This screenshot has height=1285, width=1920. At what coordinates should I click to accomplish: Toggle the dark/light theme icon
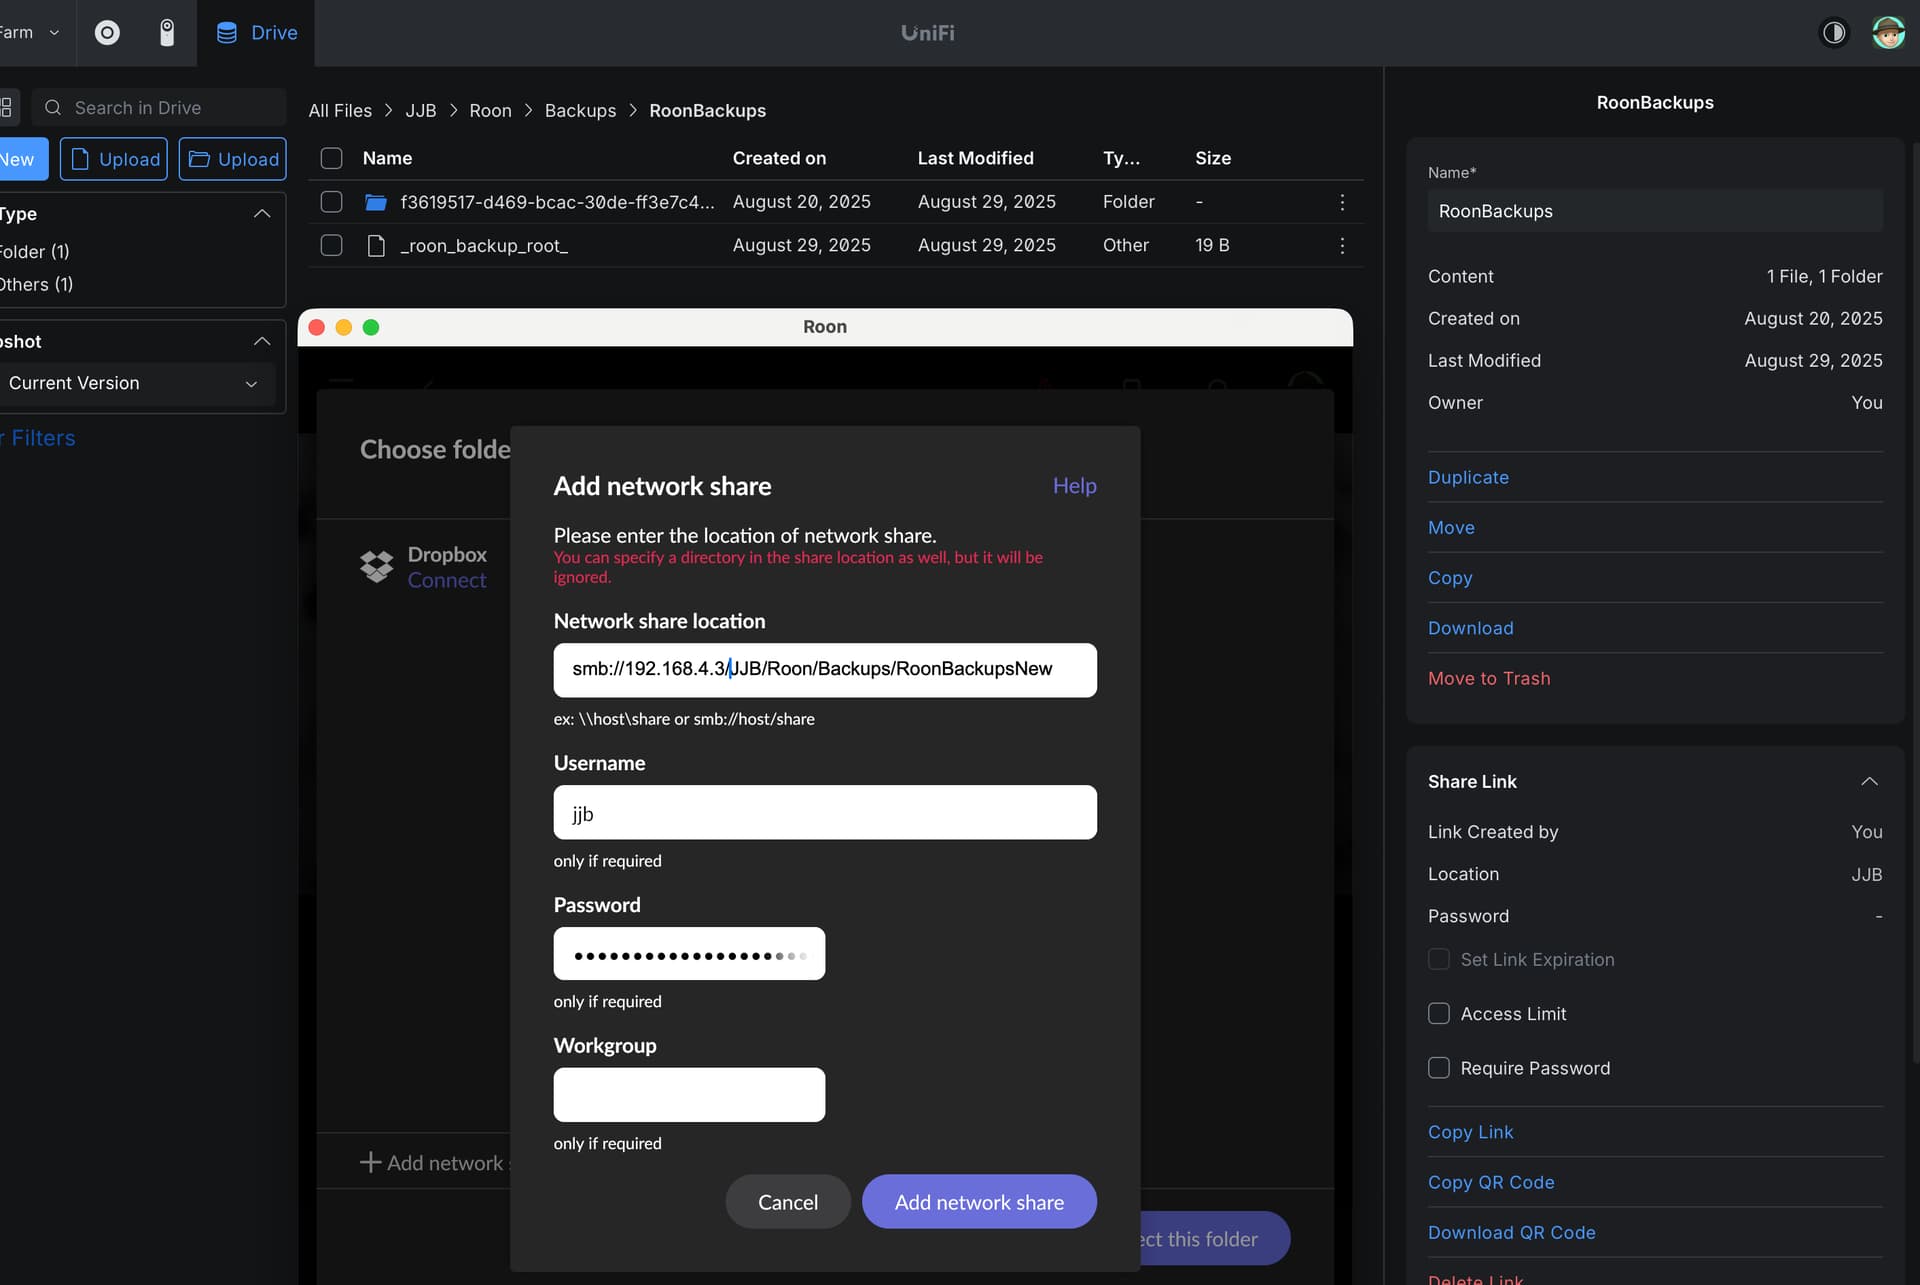click(x=1833, y=33)
